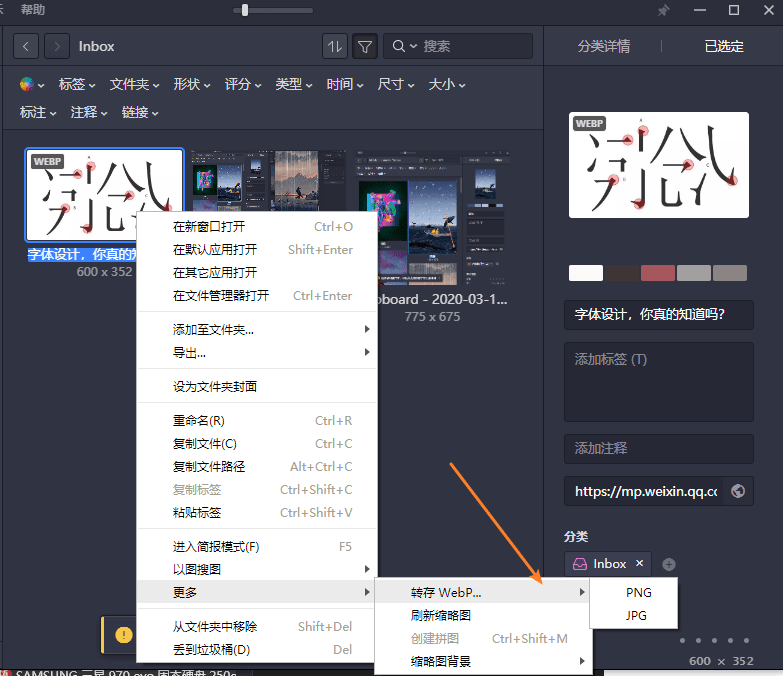
Task: Open the 以图搜图 submenu
Action: 257,570
